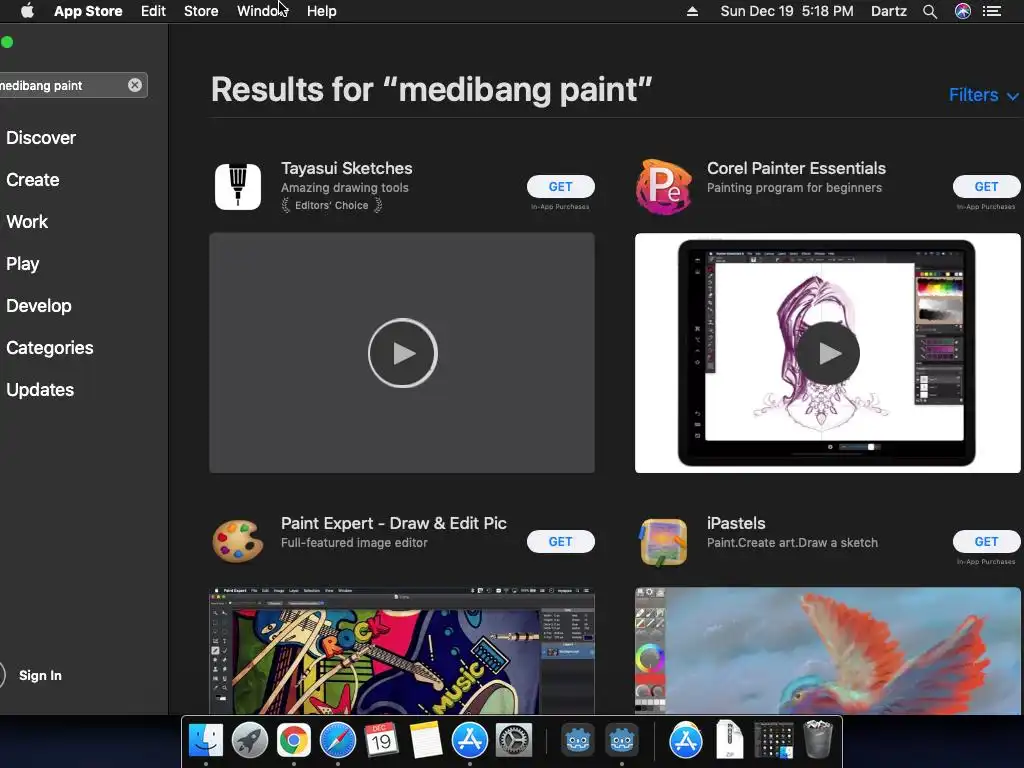The width and height of the screenshot is (1024, 768).
Task: Open the Paint Expert title link
Action: click(394, 523)
